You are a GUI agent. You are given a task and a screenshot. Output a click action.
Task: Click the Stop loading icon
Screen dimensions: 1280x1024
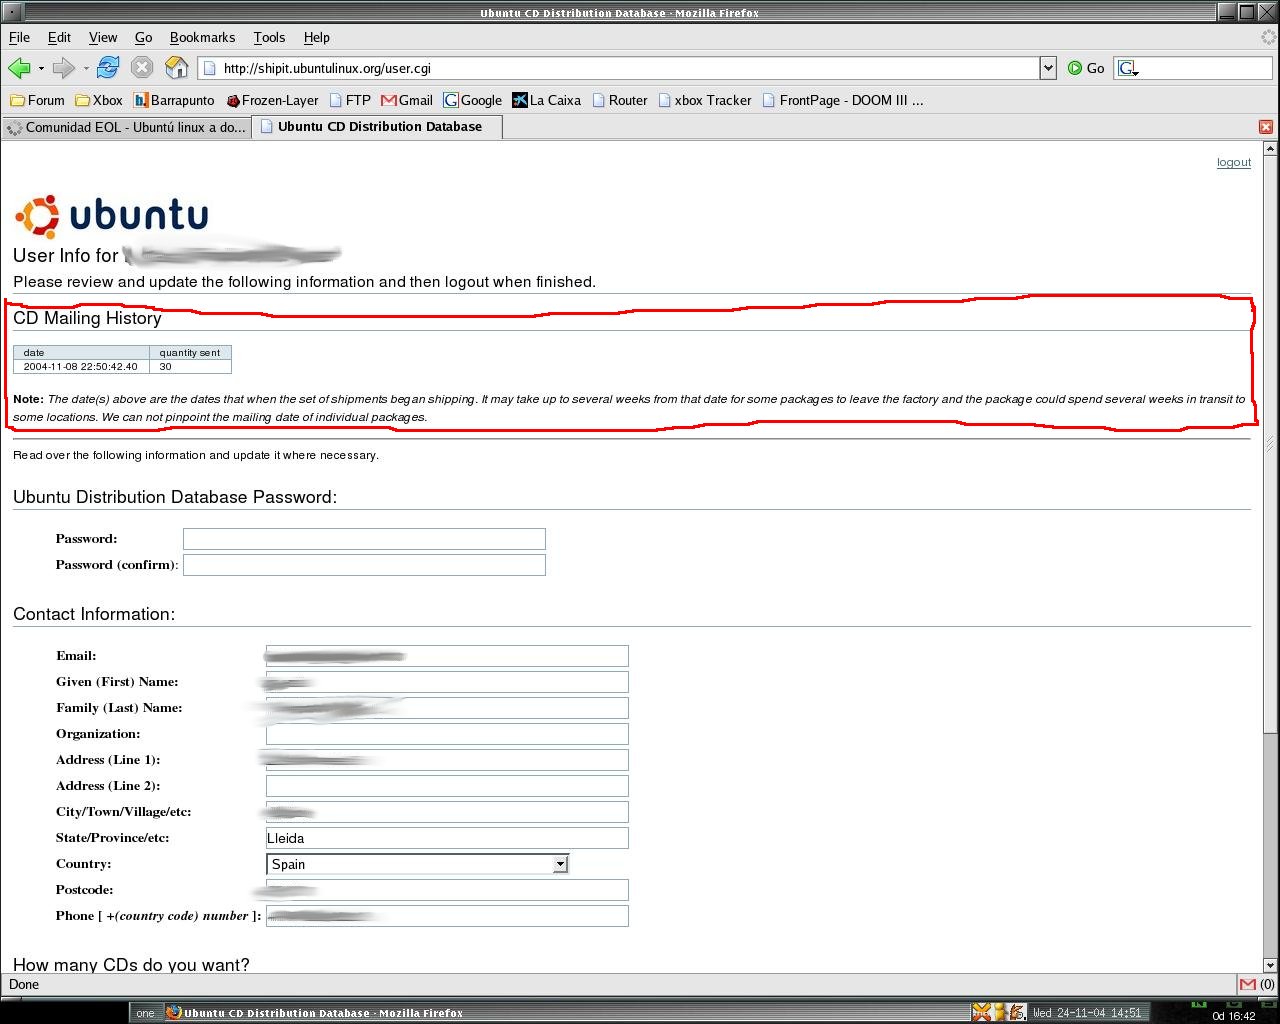(142, 68)
